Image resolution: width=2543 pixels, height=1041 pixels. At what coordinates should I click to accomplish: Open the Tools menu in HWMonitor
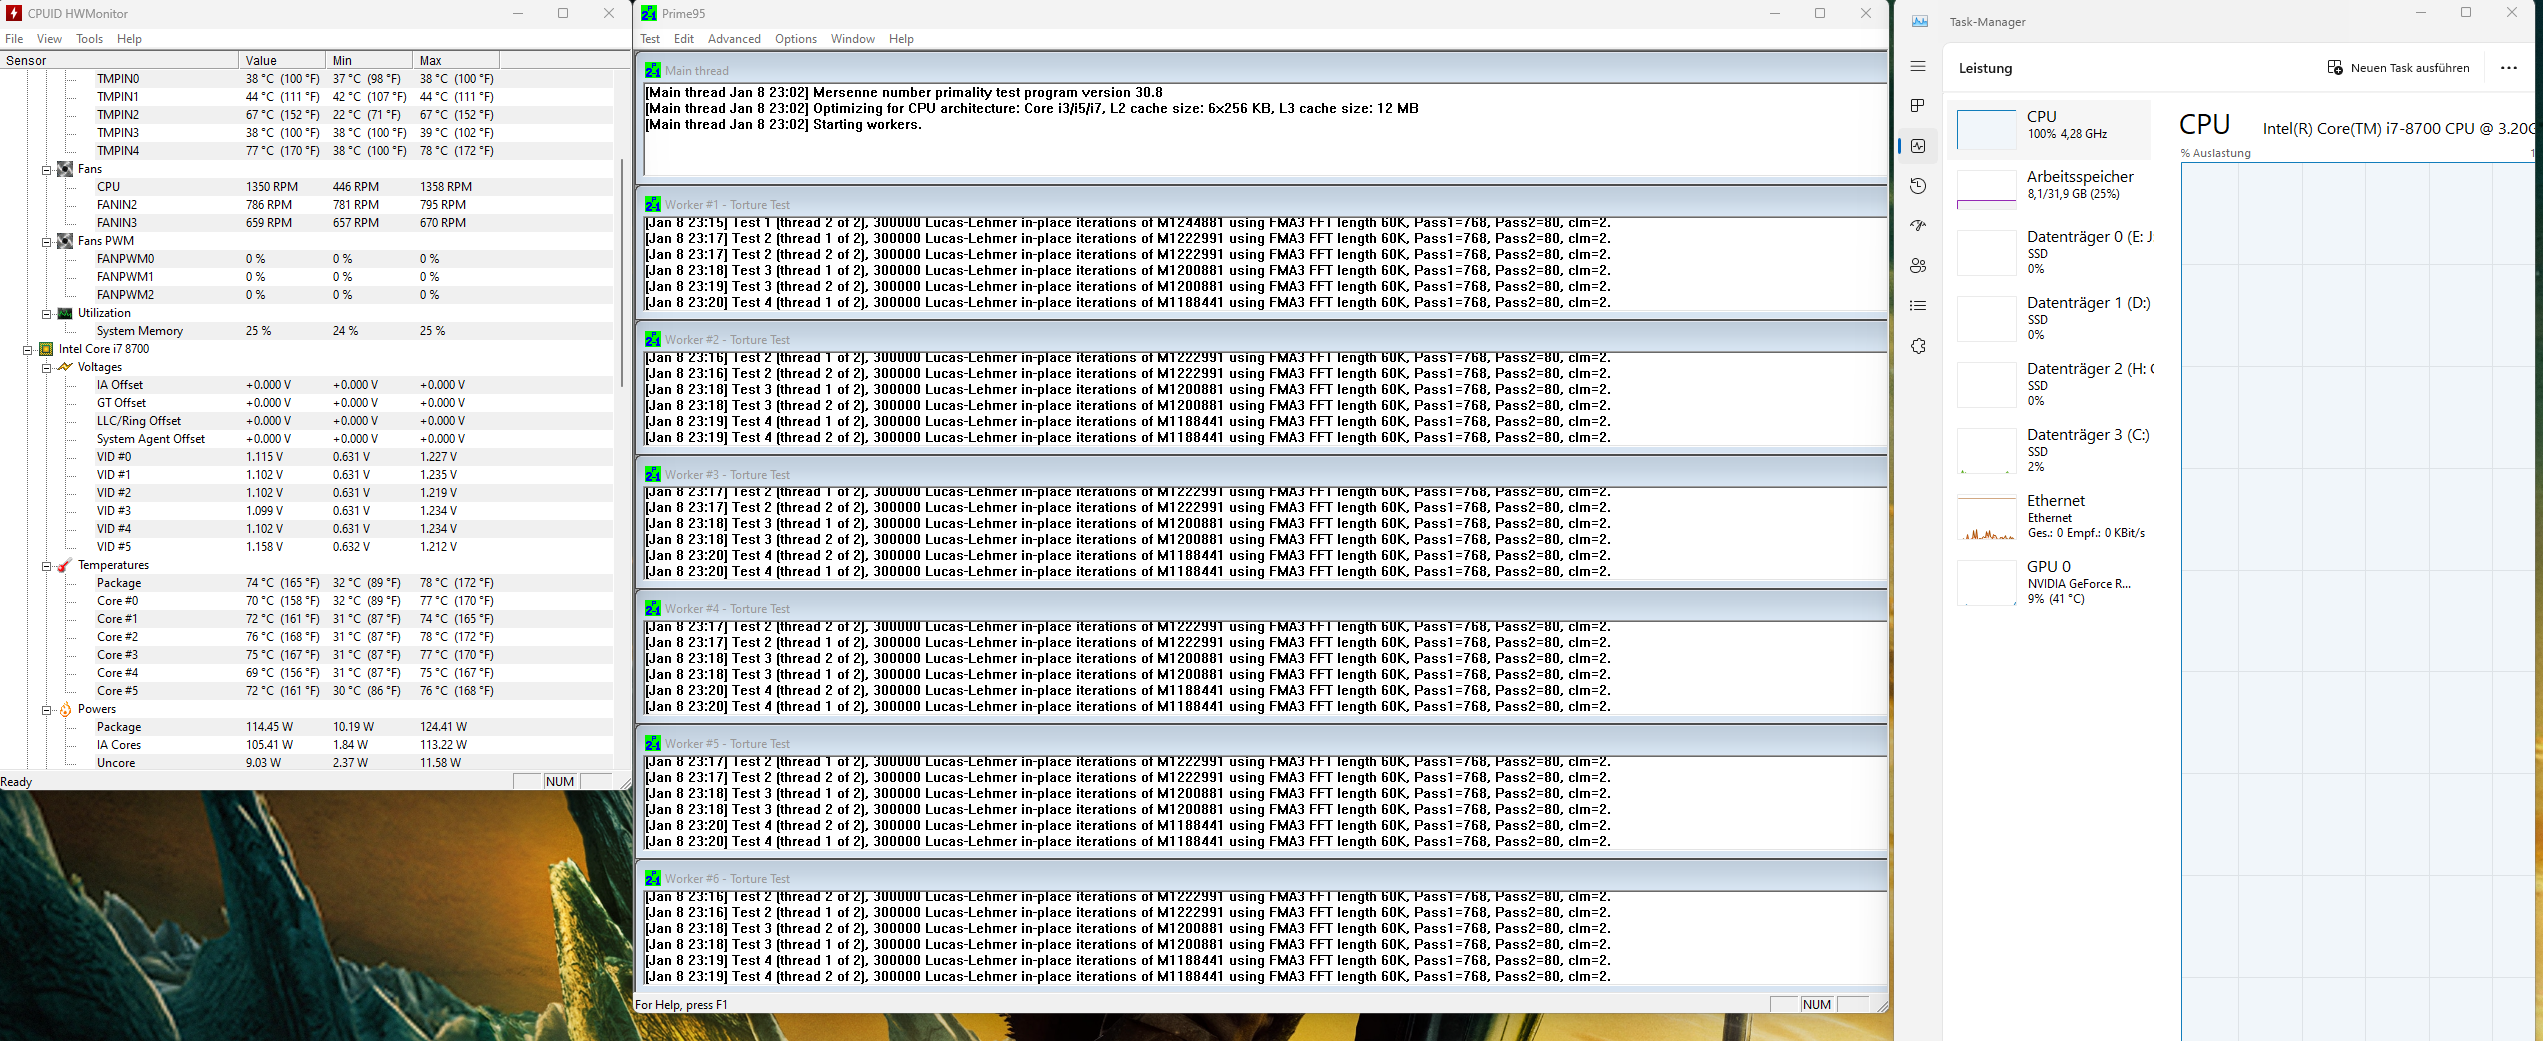(89, 39)
